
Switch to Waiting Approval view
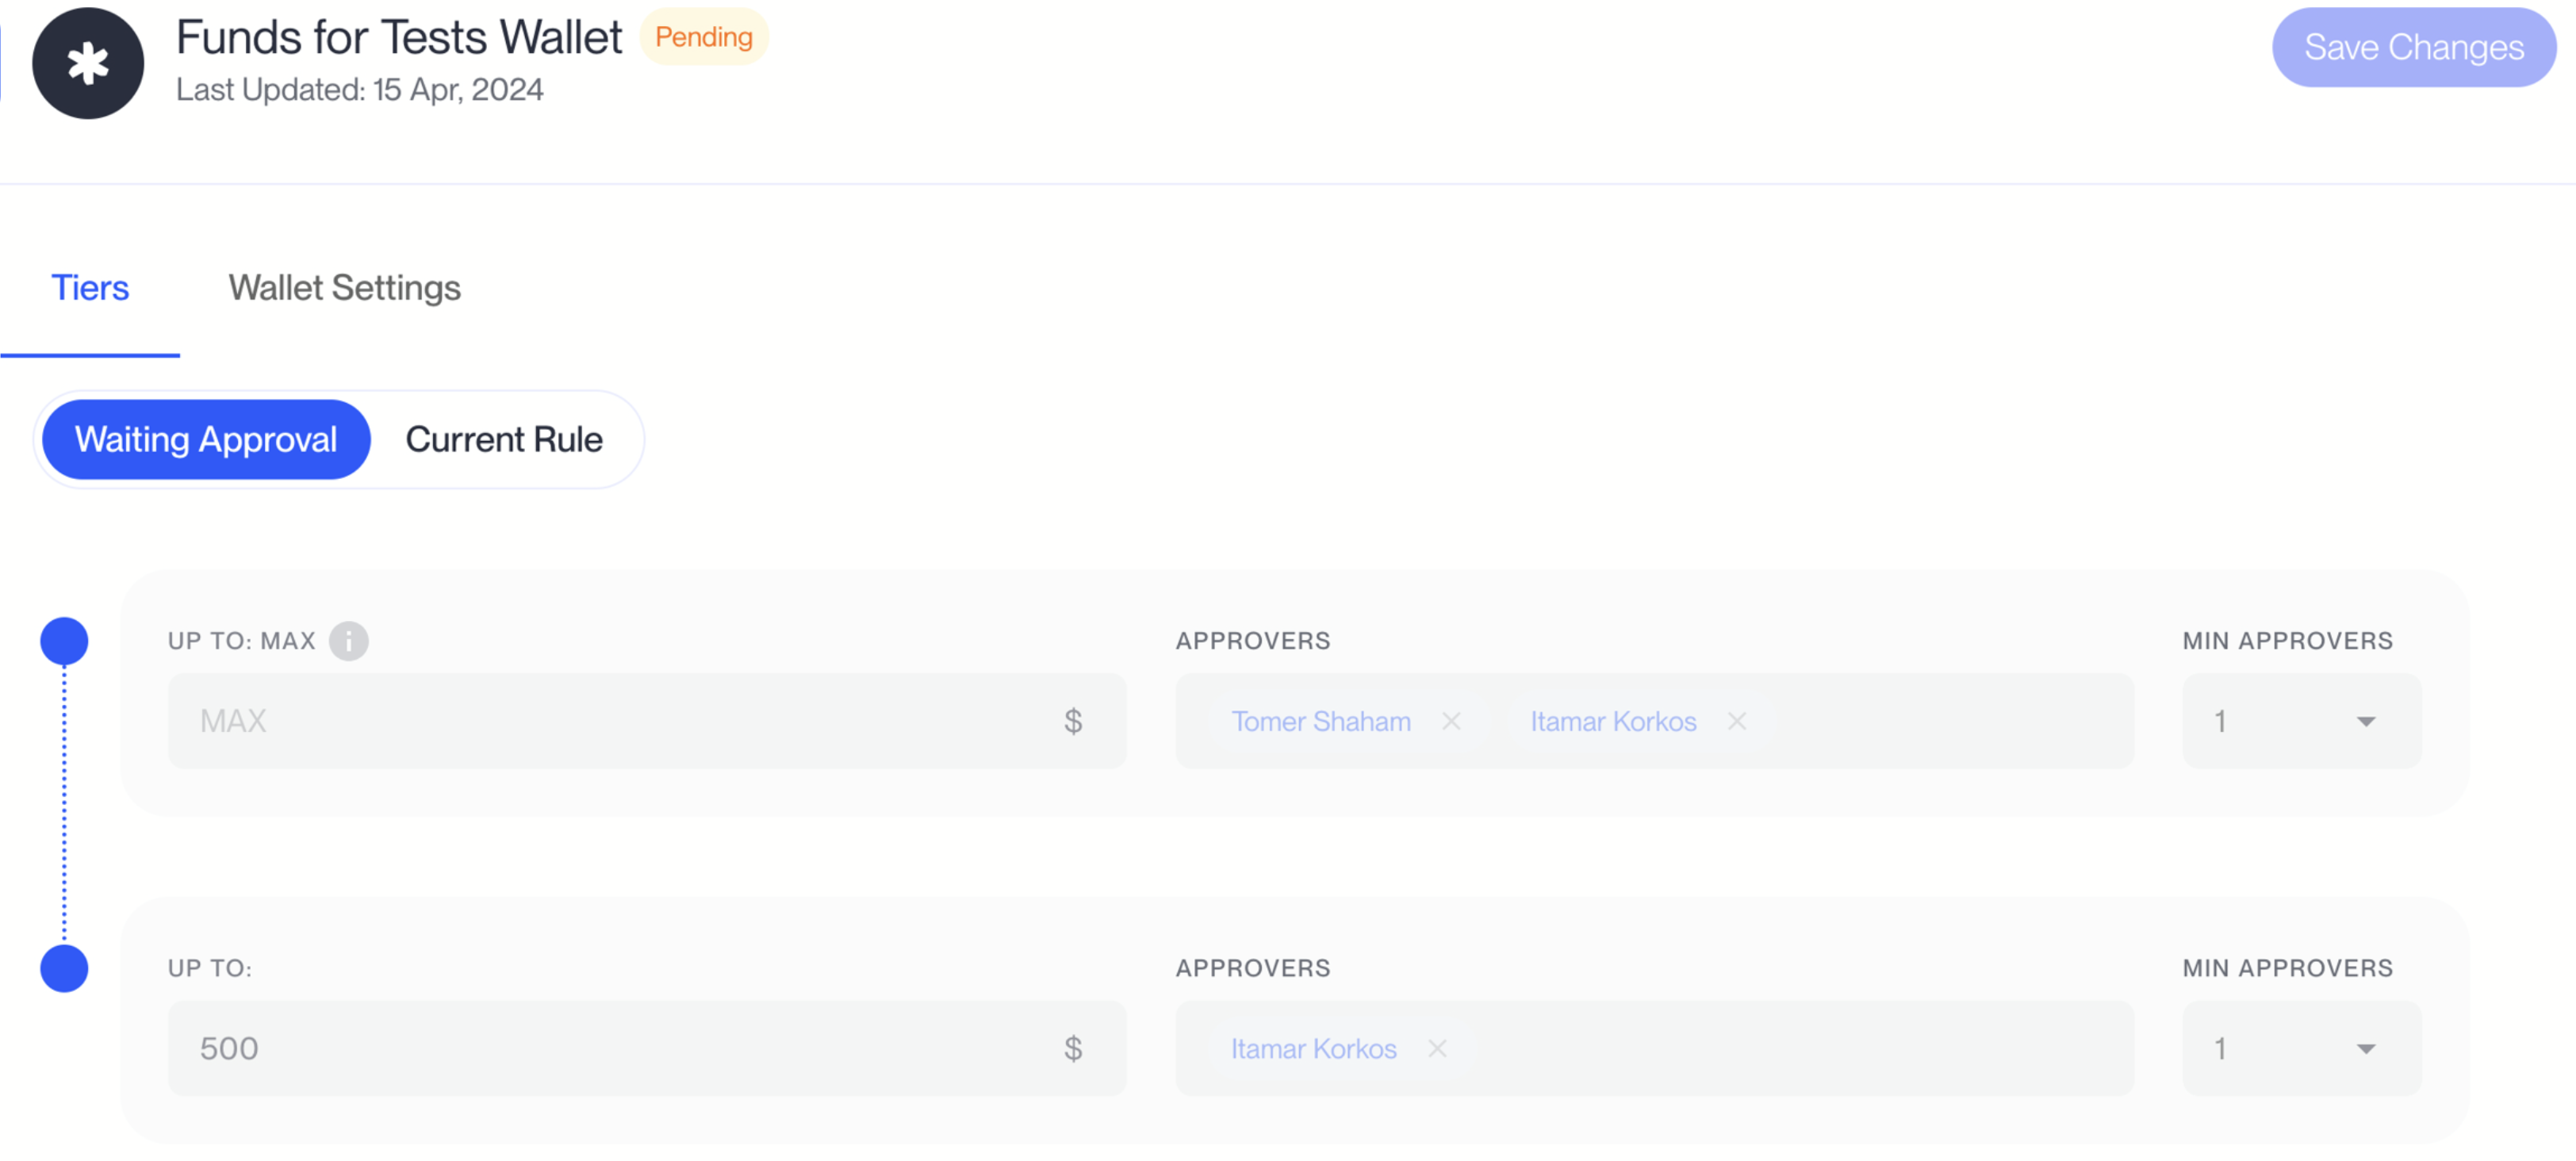click(x=206, y=439)
